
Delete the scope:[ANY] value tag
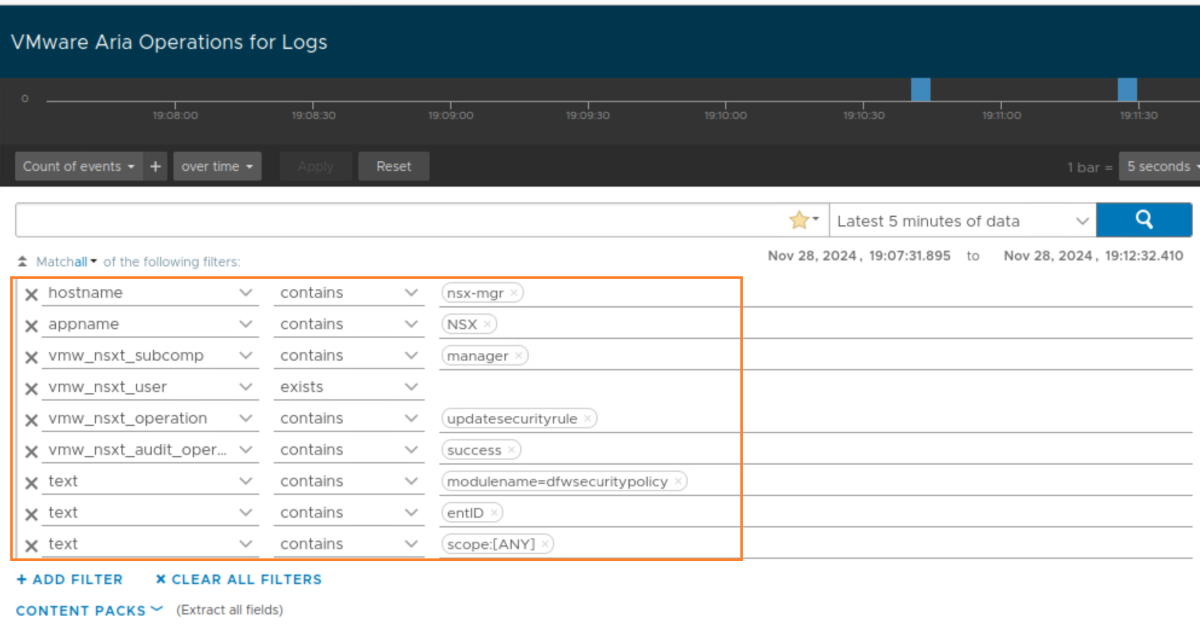point(545,544)
